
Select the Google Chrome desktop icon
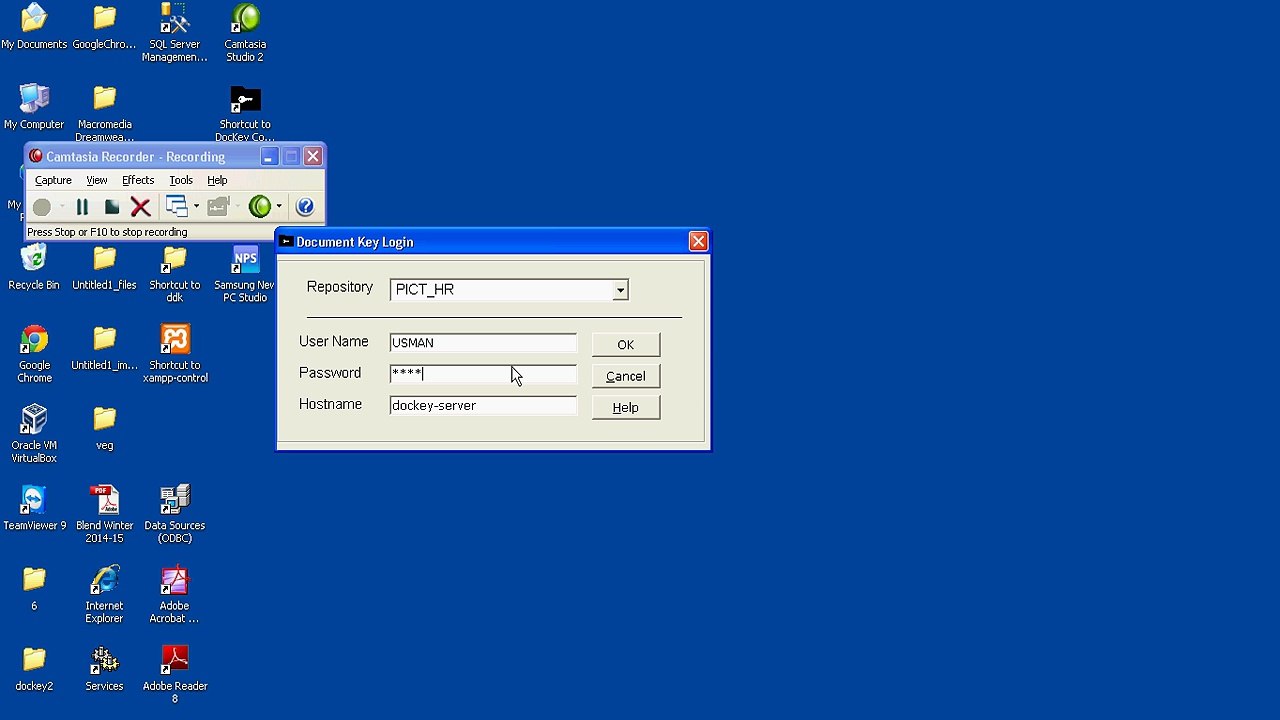pyautogui.click(x=34, y=355)
